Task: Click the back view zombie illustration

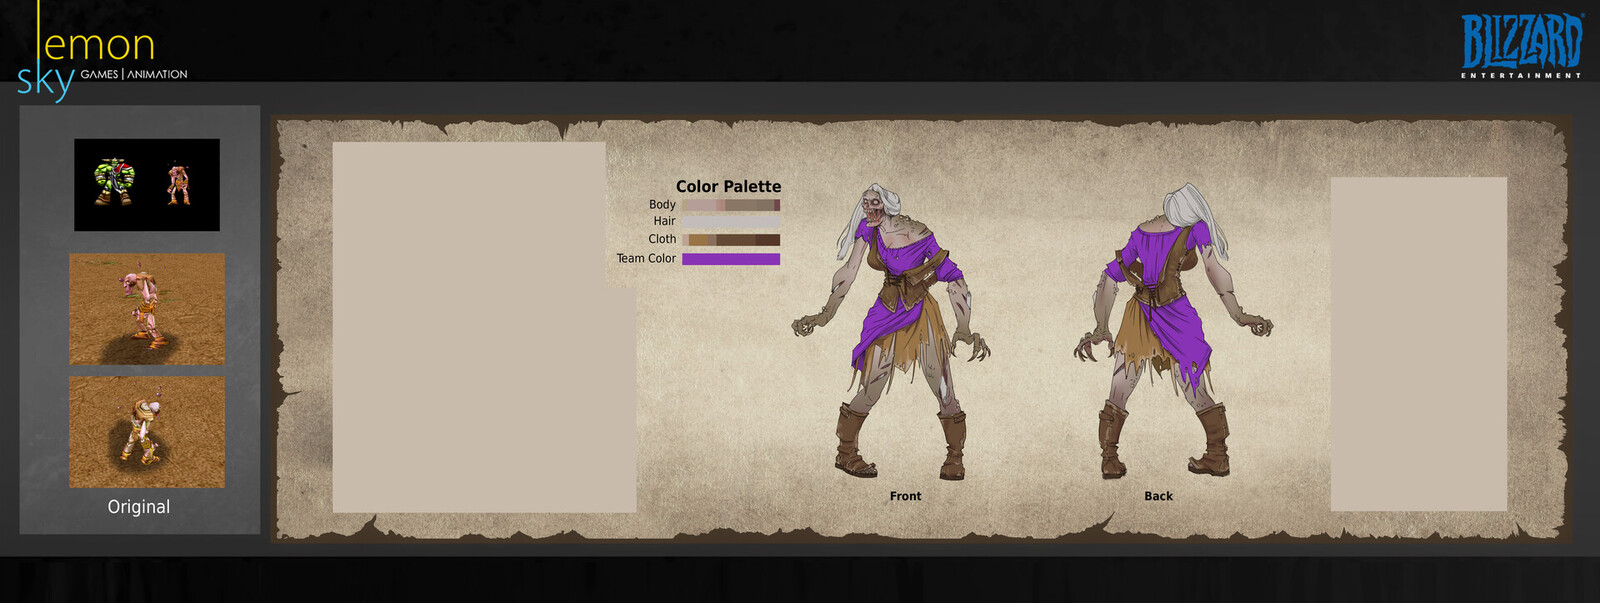Action: (x=1173, y=331)
